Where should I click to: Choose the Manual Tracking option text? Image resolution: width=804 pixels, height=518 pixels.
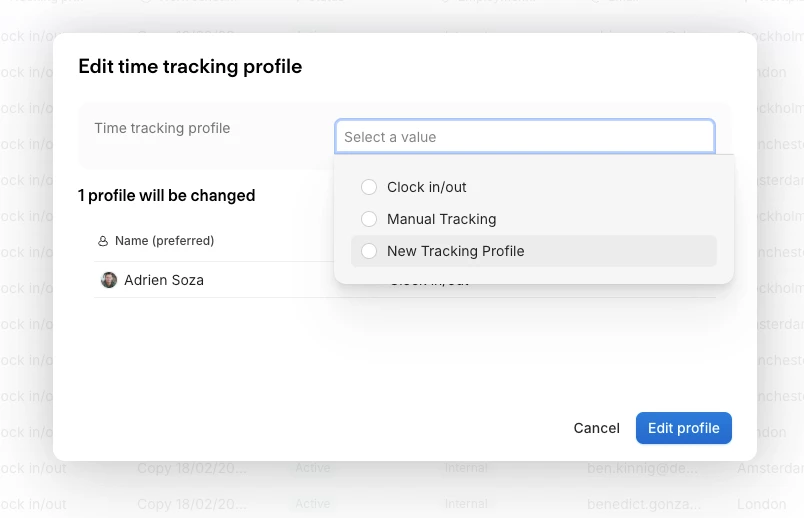[441, 219]
